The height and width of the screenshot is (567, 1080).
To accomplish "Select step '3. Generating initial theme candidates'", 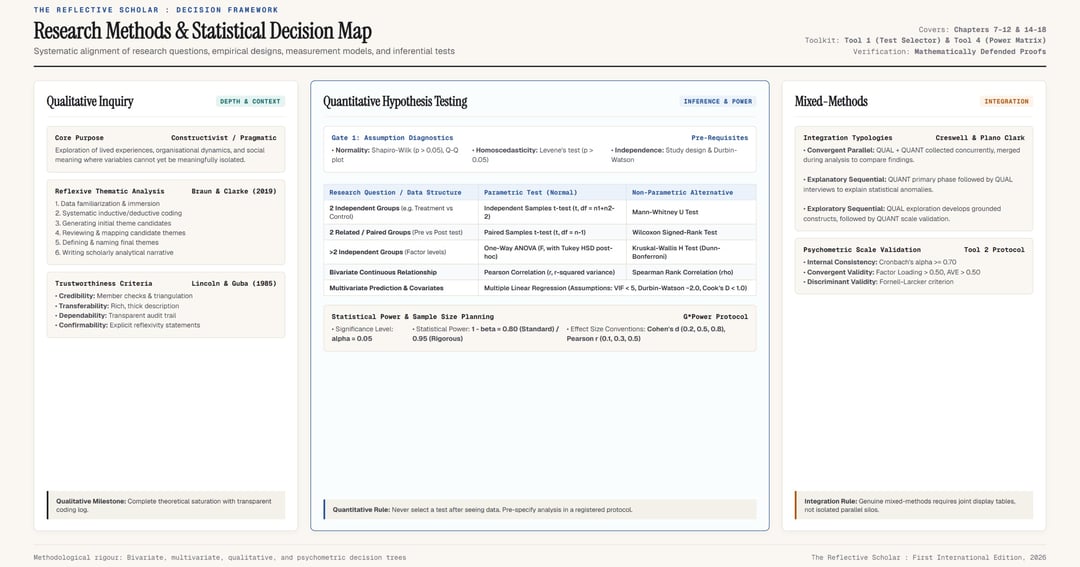I will point(113,223).
